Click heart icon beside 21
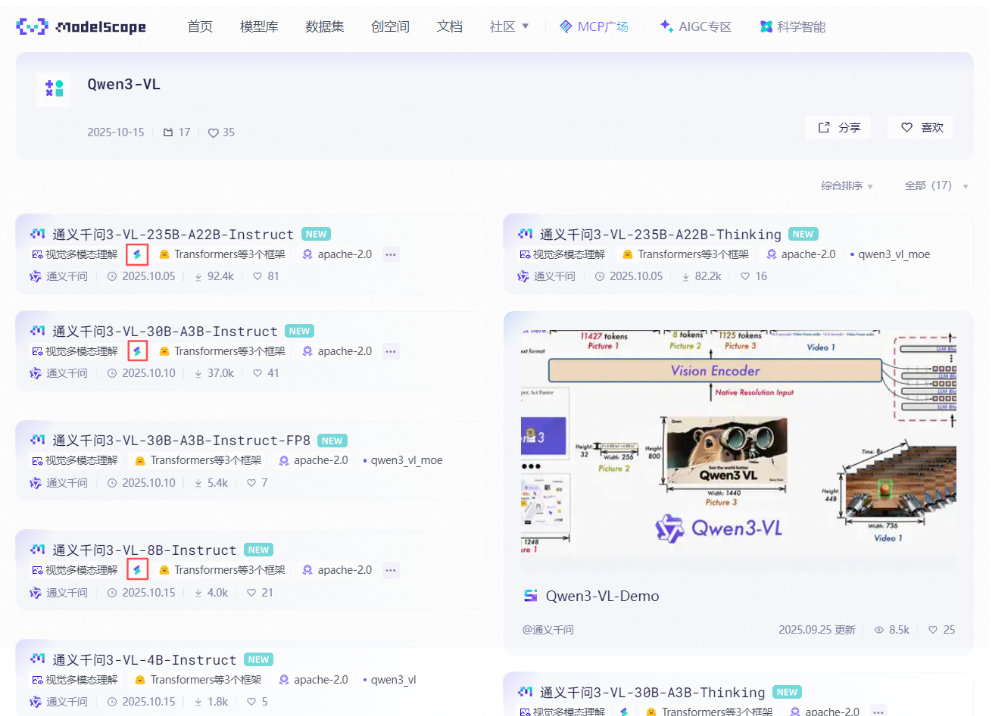 coord(252,593)
